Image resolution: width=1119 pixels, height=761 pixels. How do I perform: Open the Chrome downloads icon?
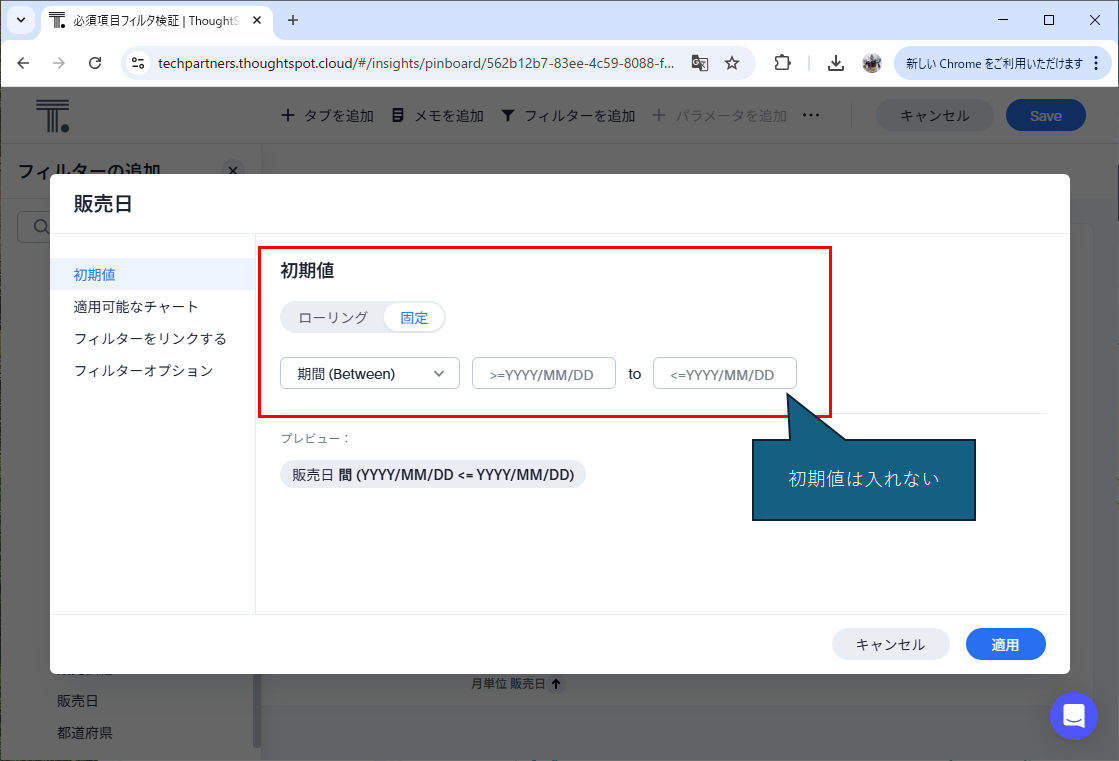click(836, 63)
